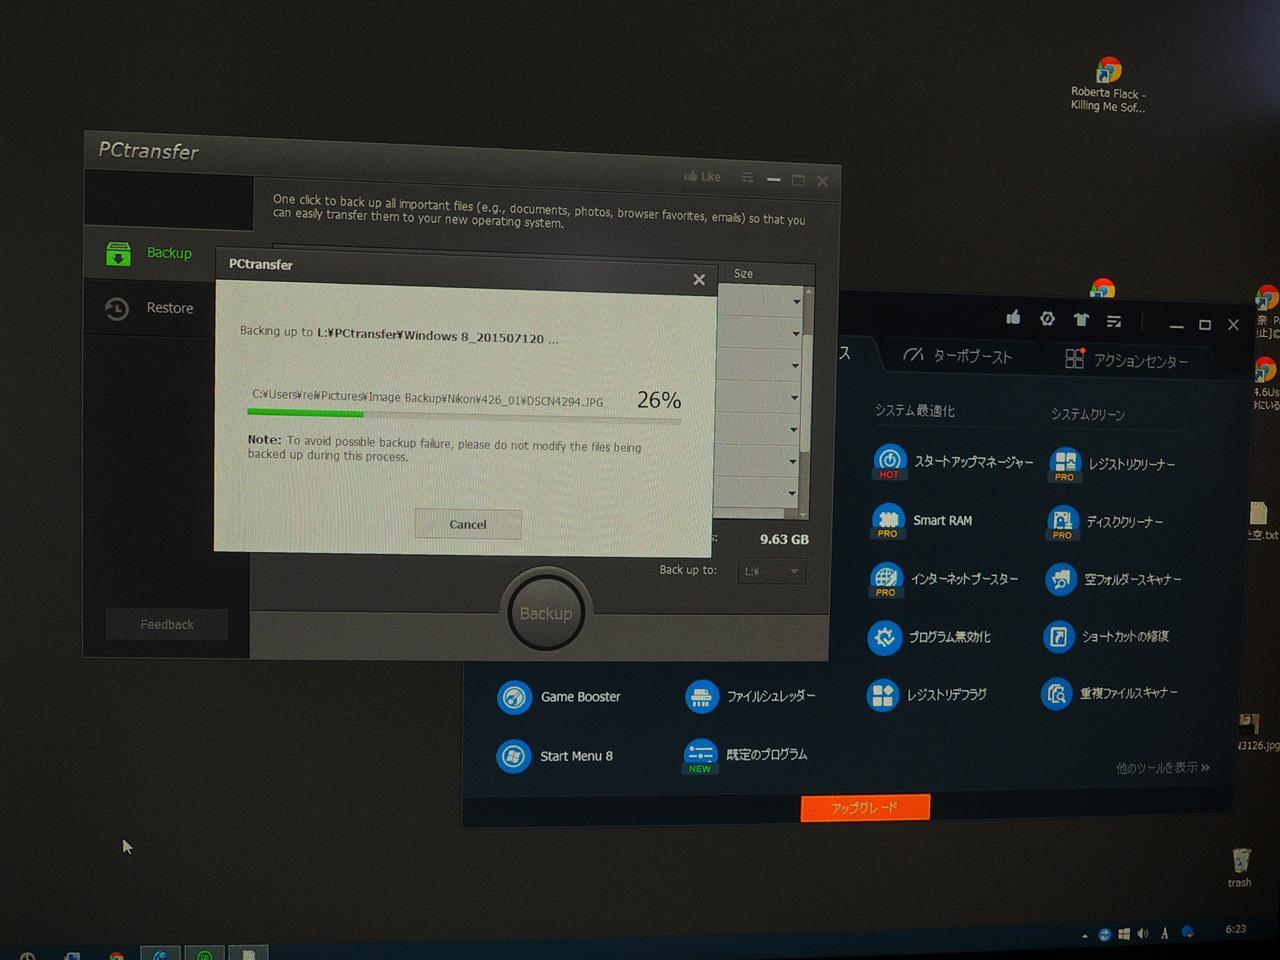Click the shirt skin icon
The height and width of the screenshot is (960, 1280).
pos(1081,320)
